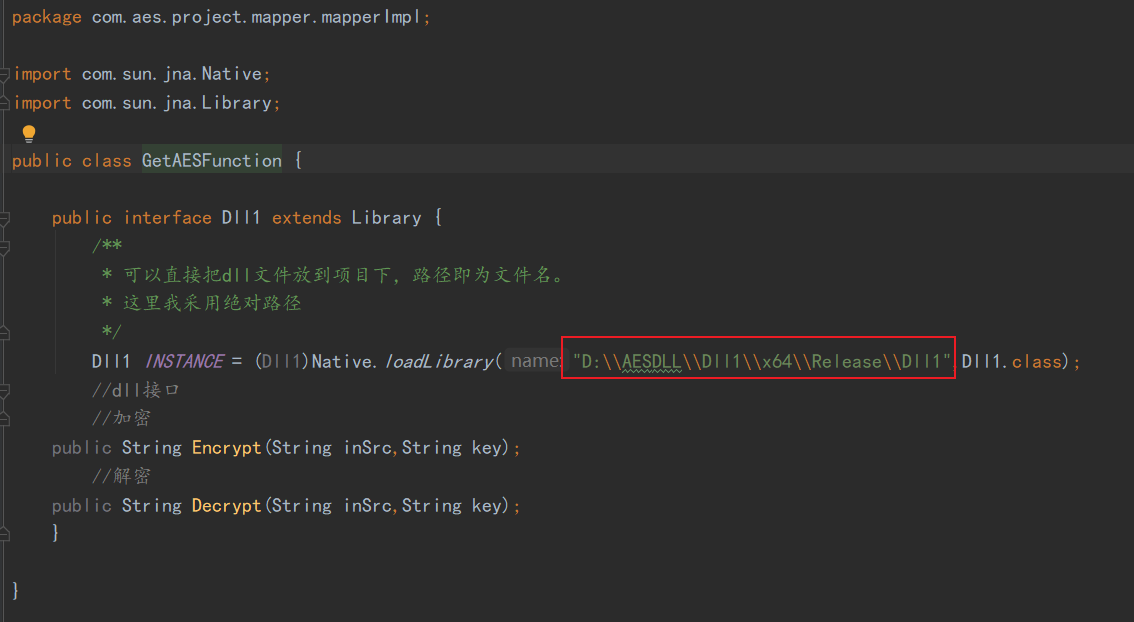Click Library in the import statement
This screenshot has width=1134, height=622.
pos(238,102)
